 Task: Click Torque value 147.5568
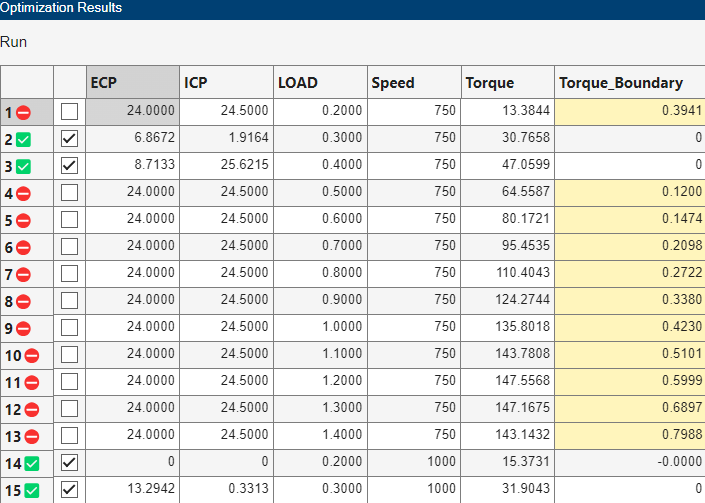[x=523, y=380]
